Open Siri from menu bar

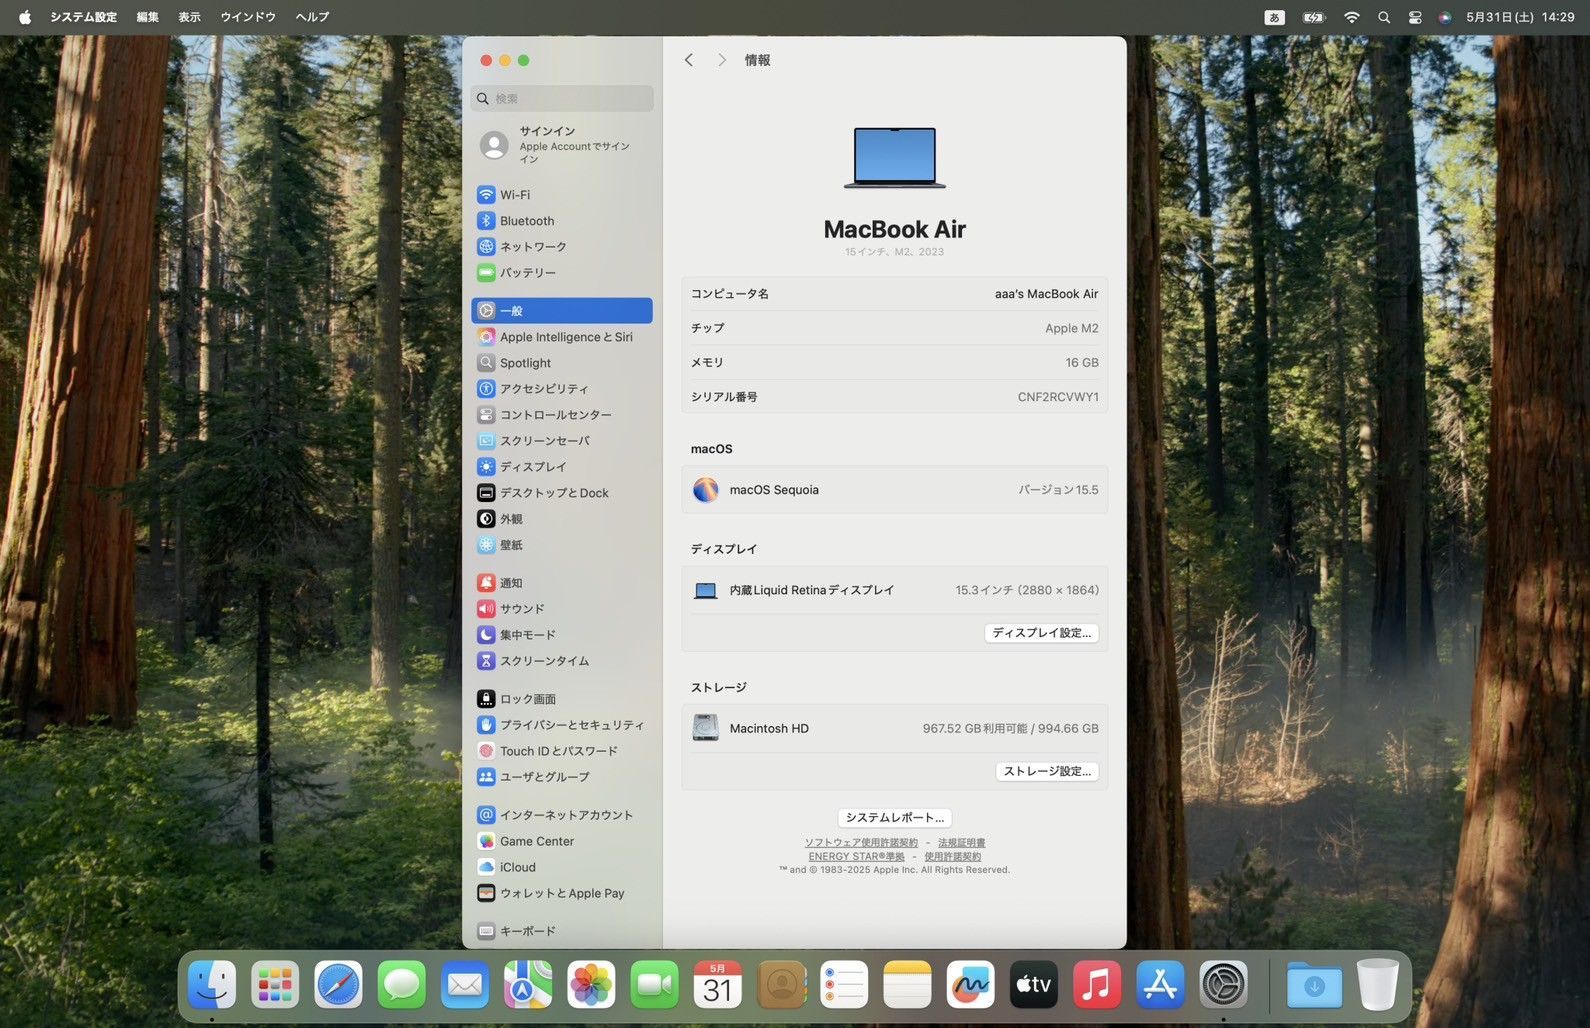1445,17
